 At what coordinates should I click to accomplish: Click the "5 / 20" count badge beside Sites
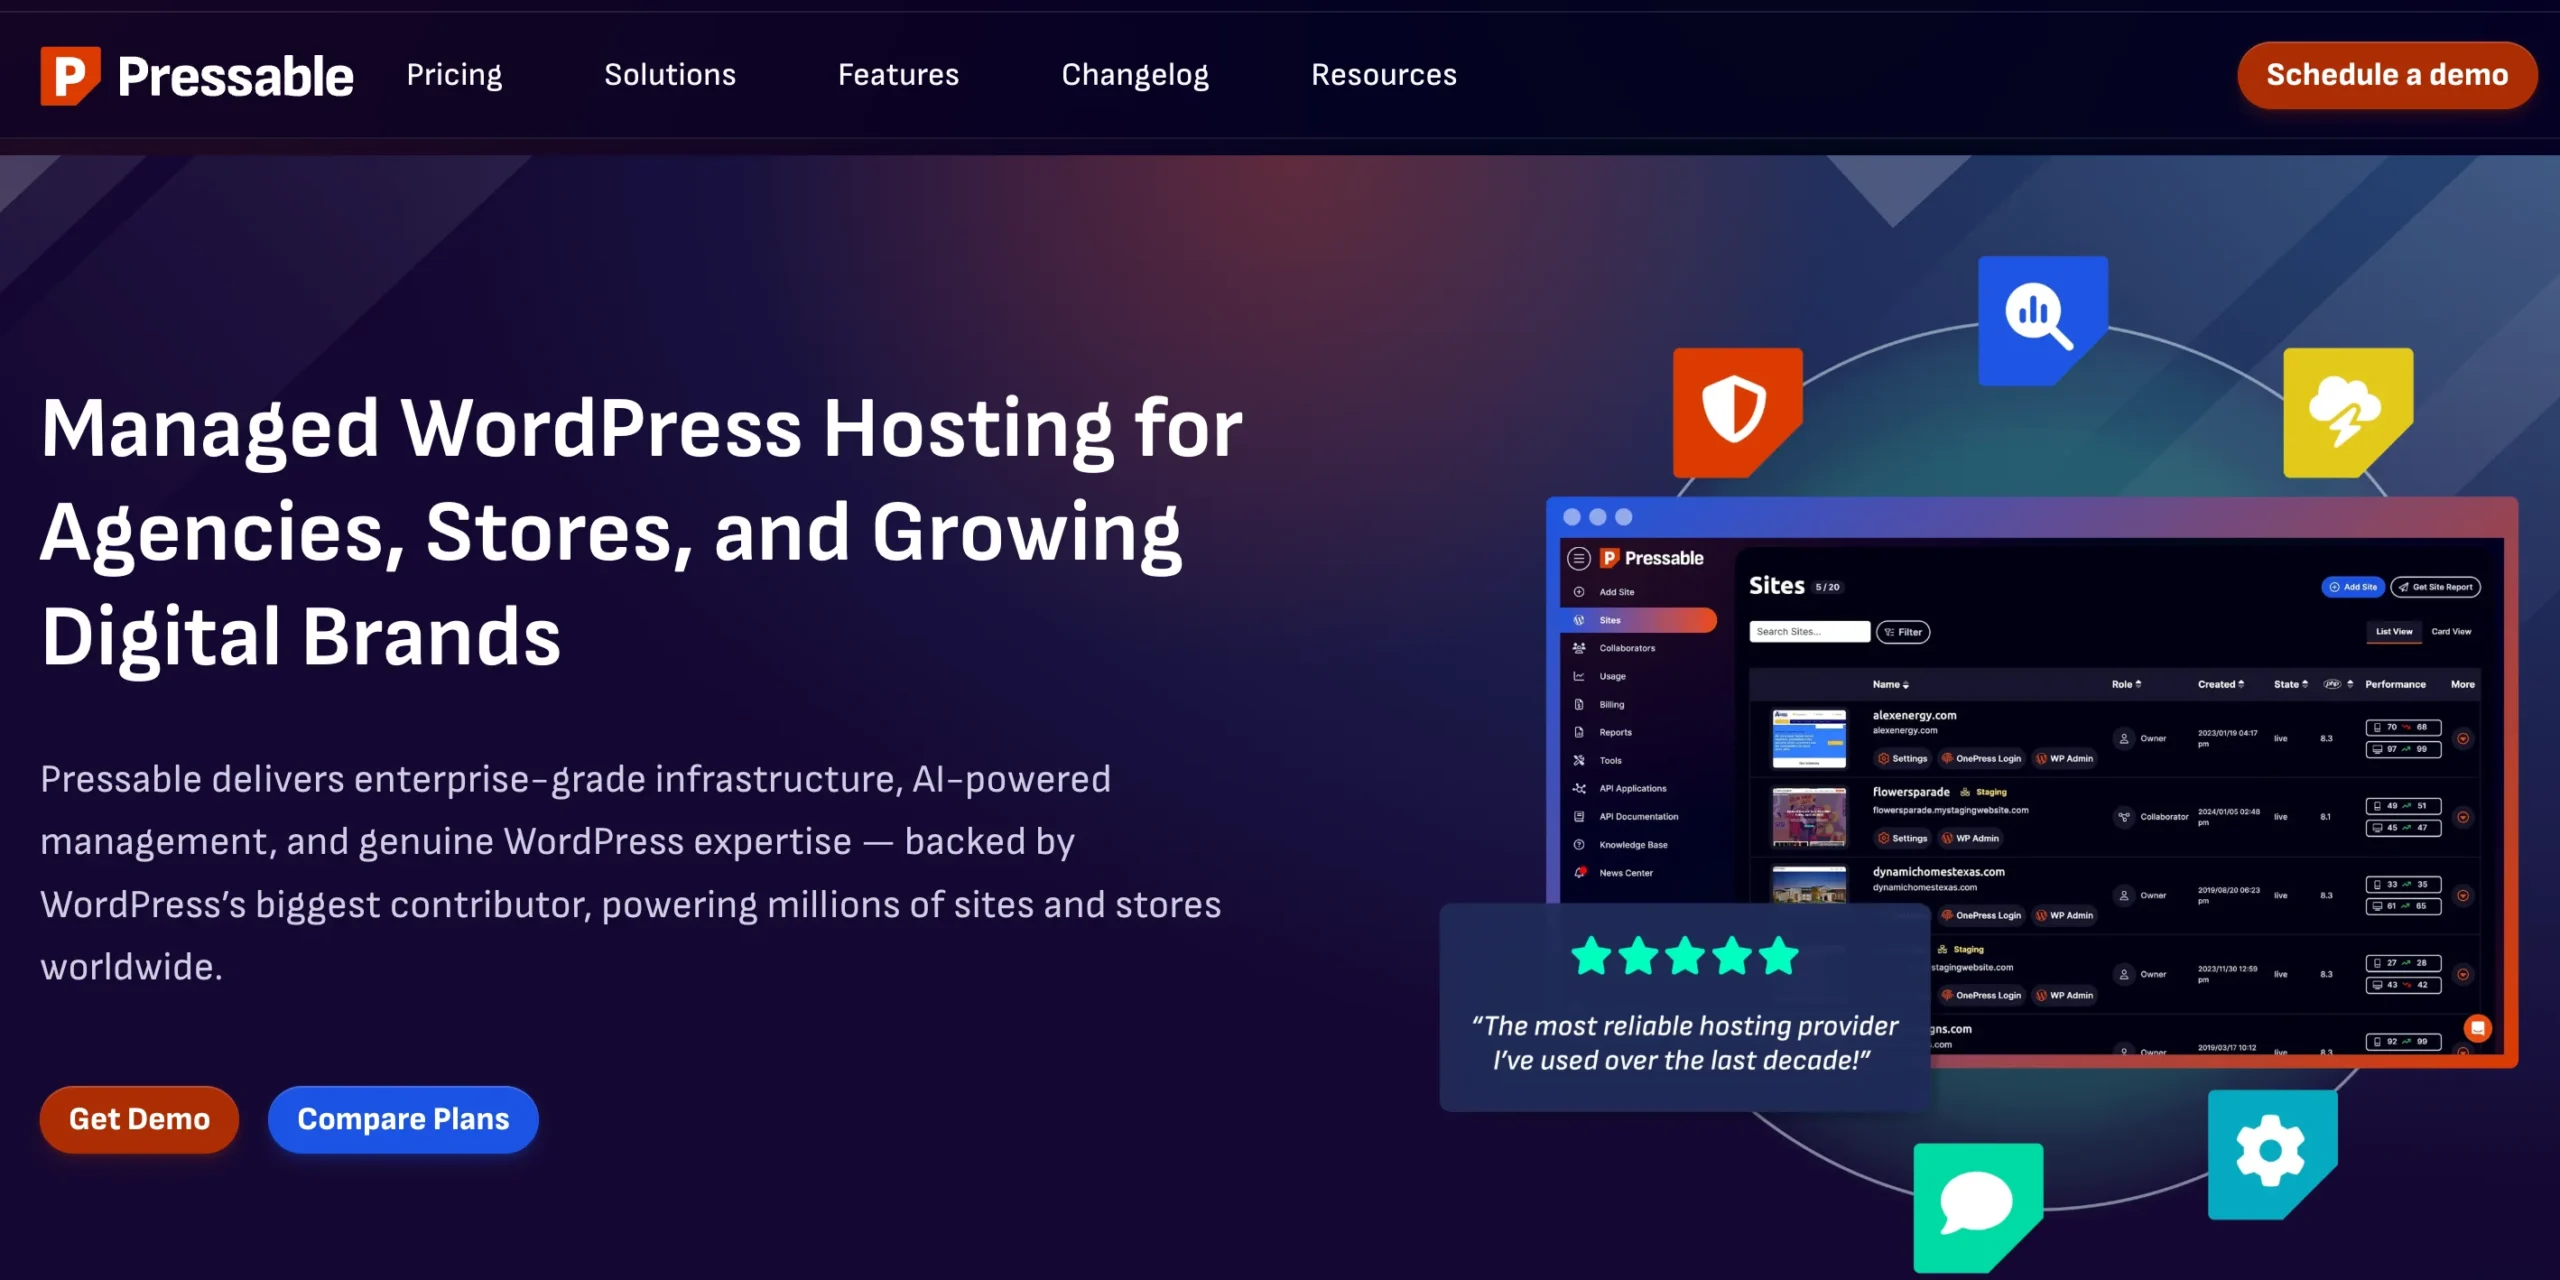1827,587
